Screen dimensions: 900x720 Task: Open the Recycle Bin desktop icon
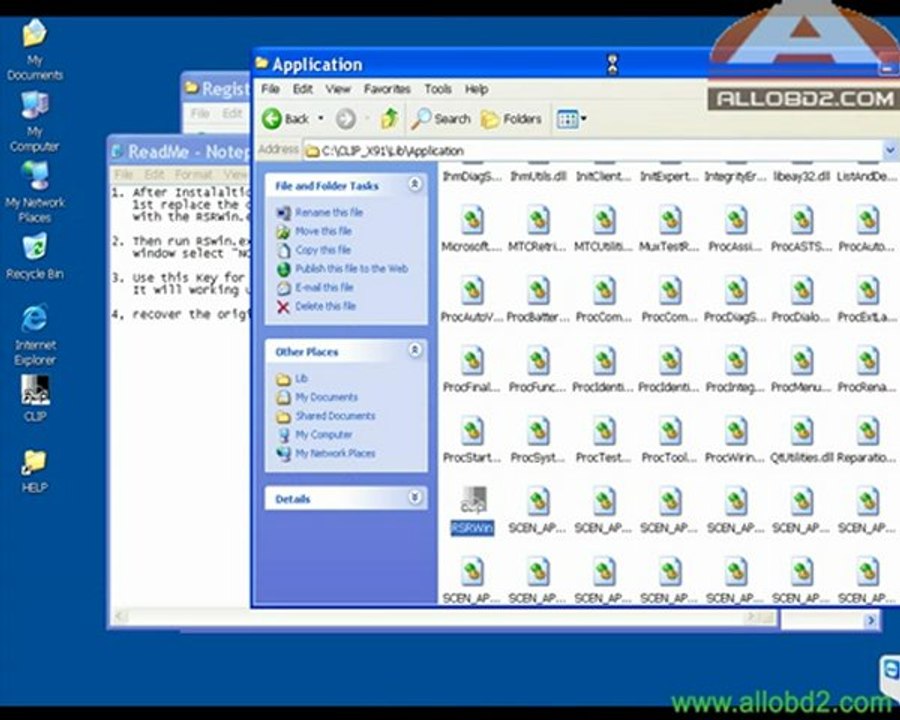[x=34, y=256]
